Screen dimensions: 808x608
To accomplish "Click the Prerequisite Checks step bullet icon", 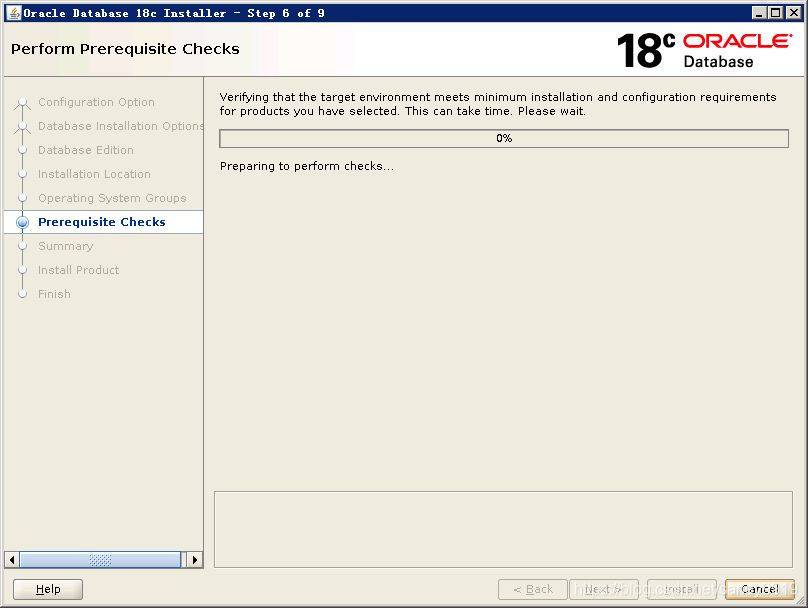I will [x=22, y=222].
